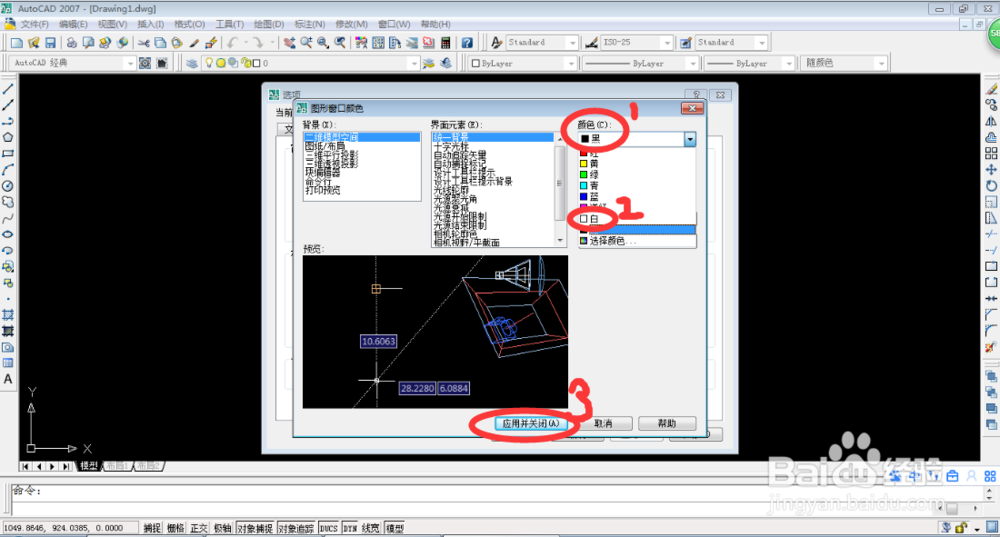Select the Multiline Text A tool

(8, 379)
